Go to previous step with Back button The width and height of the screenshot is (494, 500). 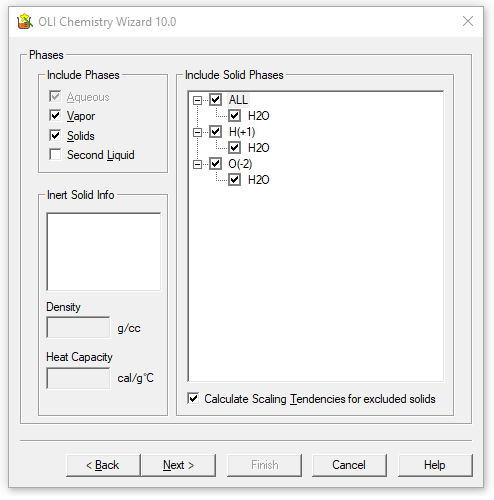103,465
